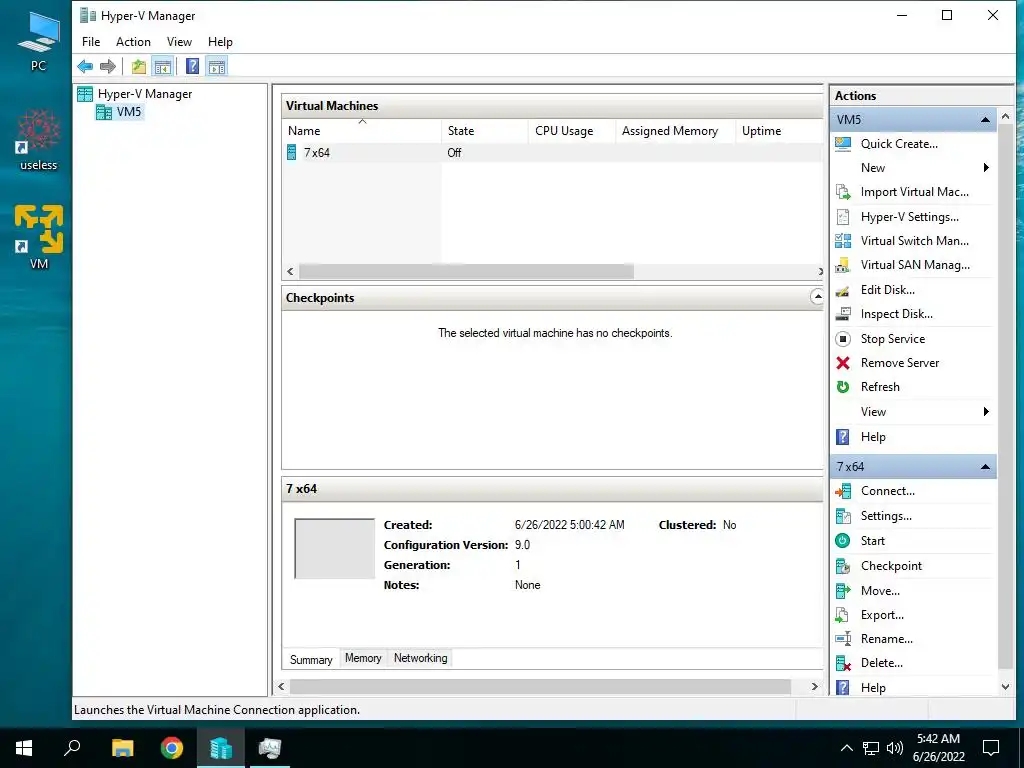
Task: Click the details pane bottom horizontal scrollbar
Action: pos(540,686)
